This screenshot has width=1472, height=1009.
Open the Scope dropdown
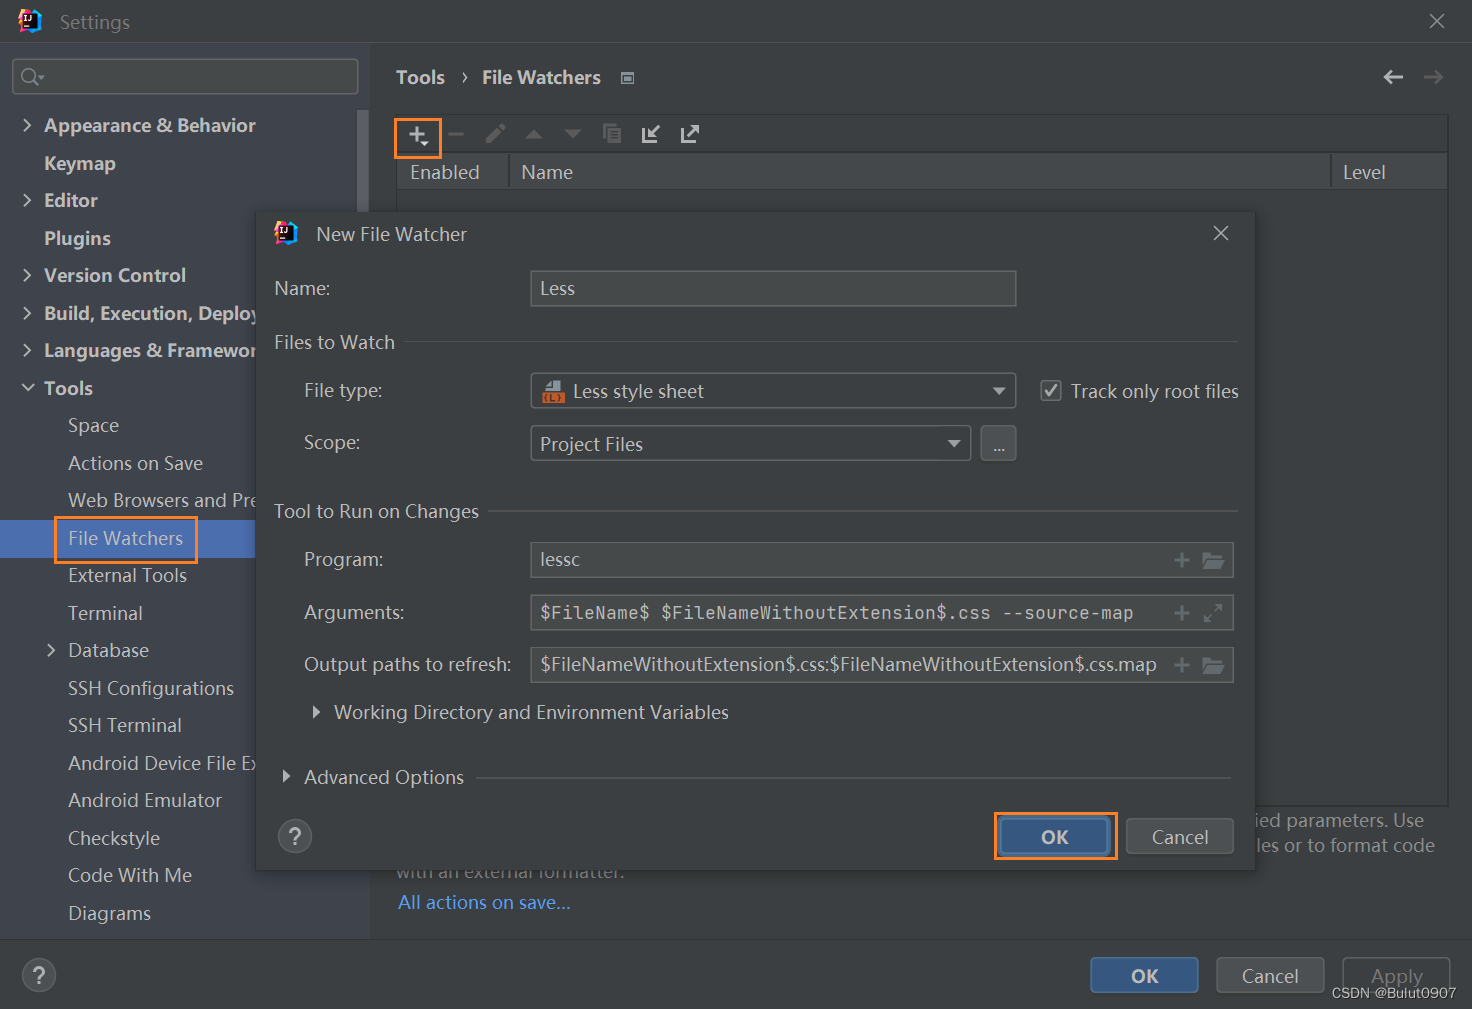click(751, 443)
